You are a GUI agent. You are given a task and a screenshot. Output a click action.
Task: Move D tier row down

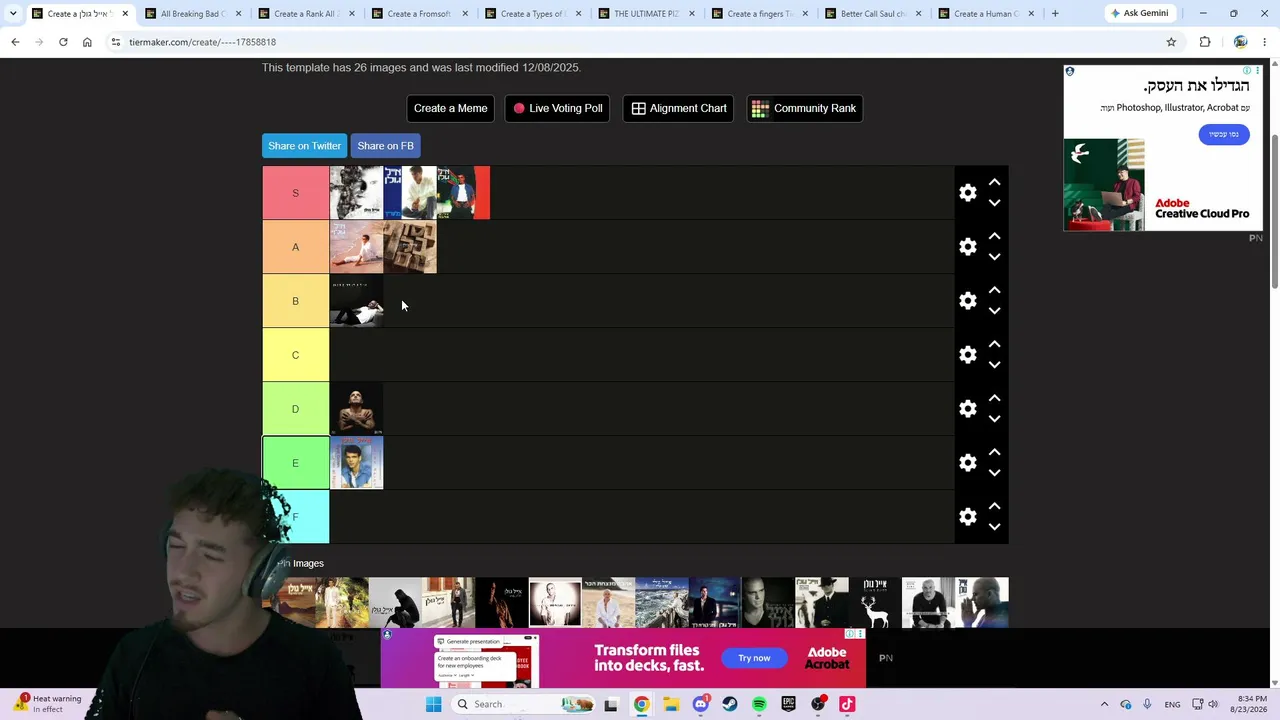994,419
